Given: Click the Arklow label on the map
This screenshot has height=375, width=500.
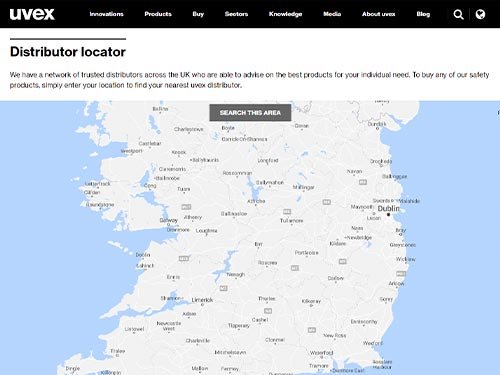Looking at the screenshot, I should [x=396, y=283].
